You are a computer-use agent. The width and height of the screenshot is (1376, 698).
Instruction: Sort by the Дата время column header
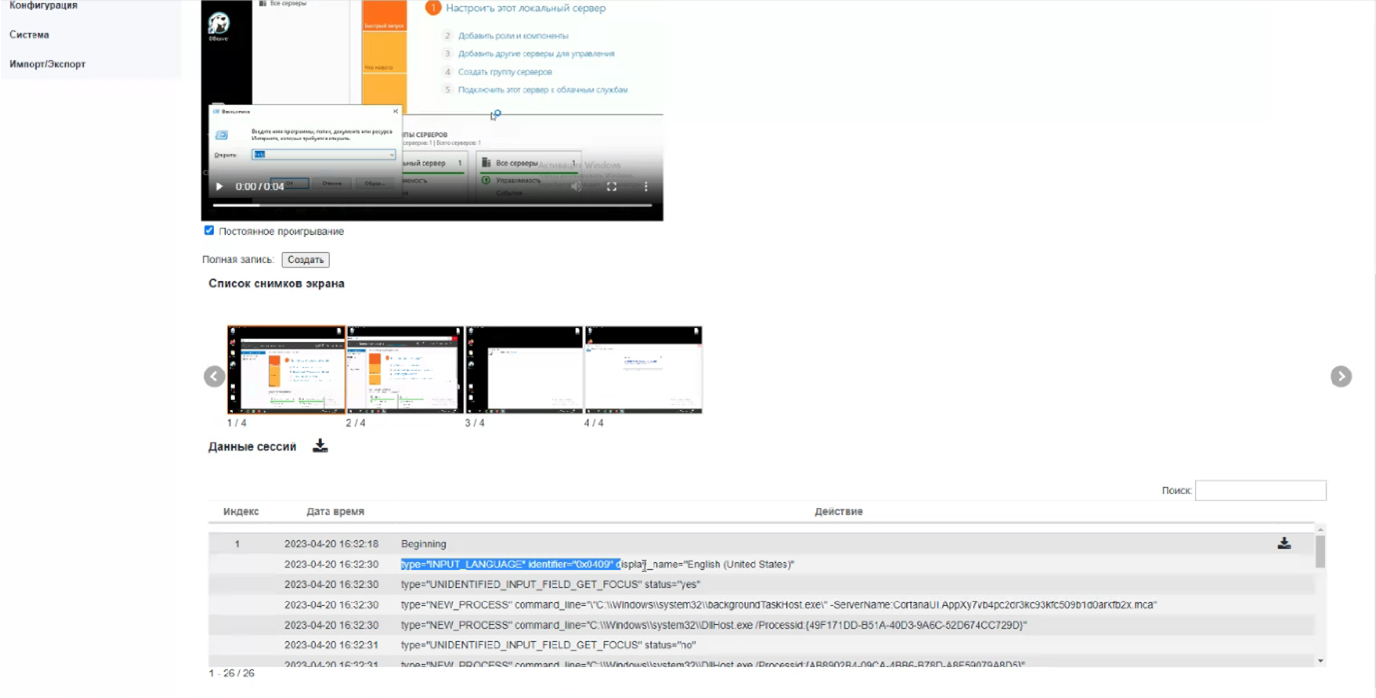336,511
